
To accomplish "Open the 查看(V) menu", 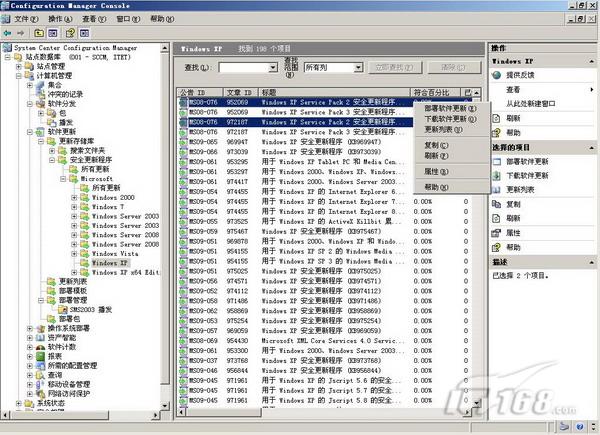I will pyautogui.click(x=94, y=19).
